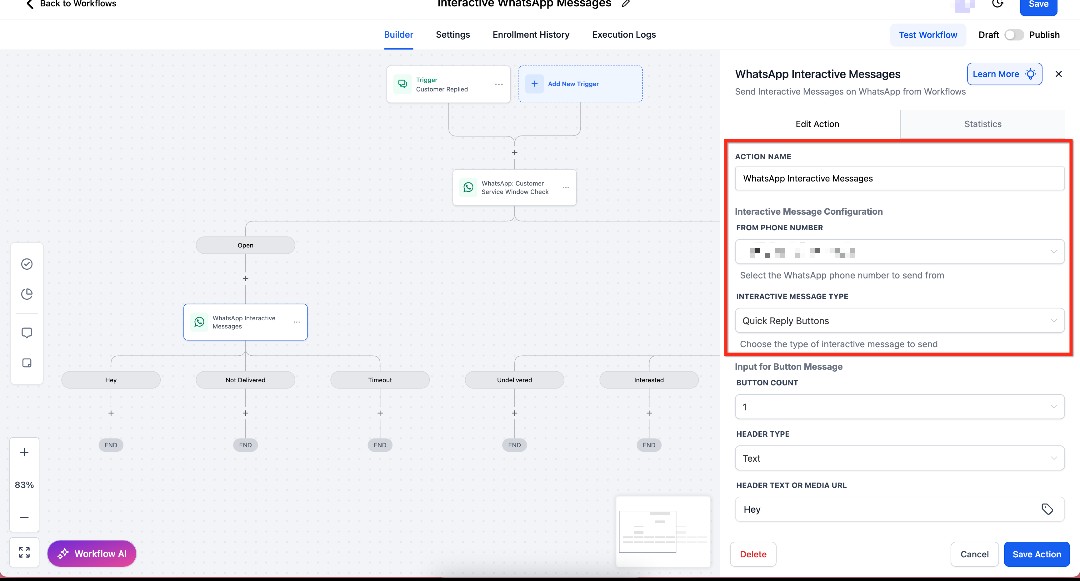
Task: Click the user avatar beside the history icon
Action: (964, 5)
